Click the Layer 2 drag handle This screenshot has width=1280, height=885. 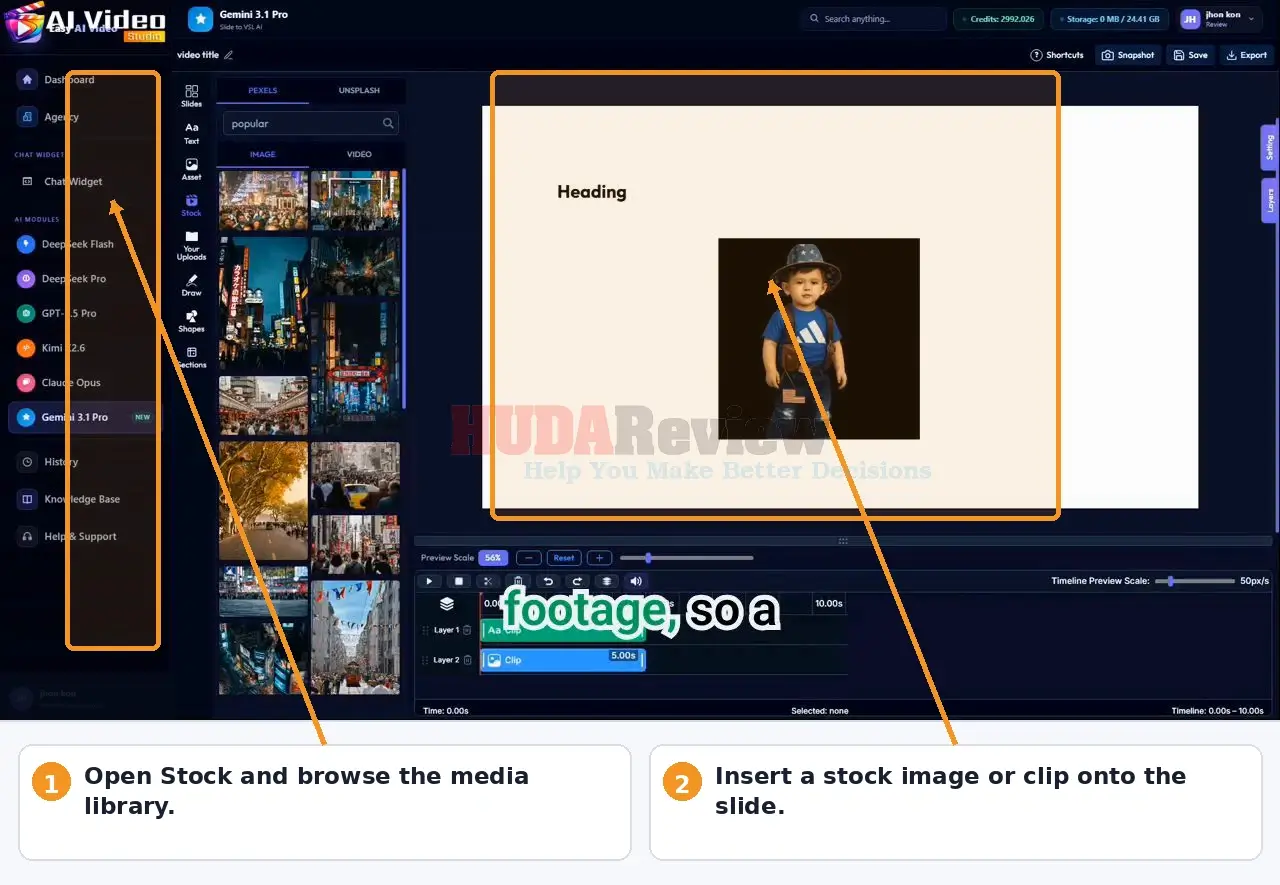425,660
